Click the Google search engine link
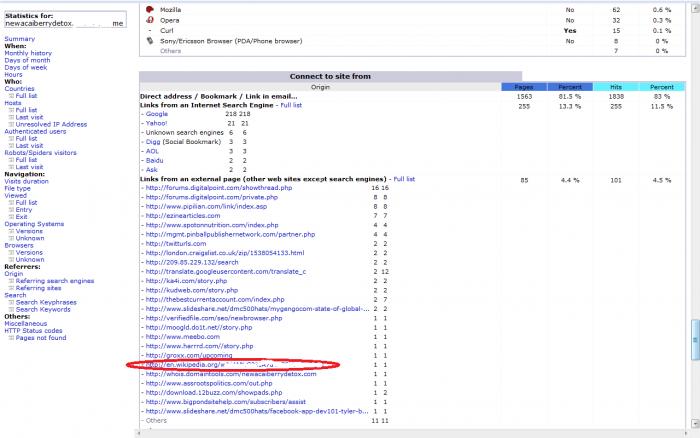The width and height of the screenshot is (700, 438). tap(156, 114)
